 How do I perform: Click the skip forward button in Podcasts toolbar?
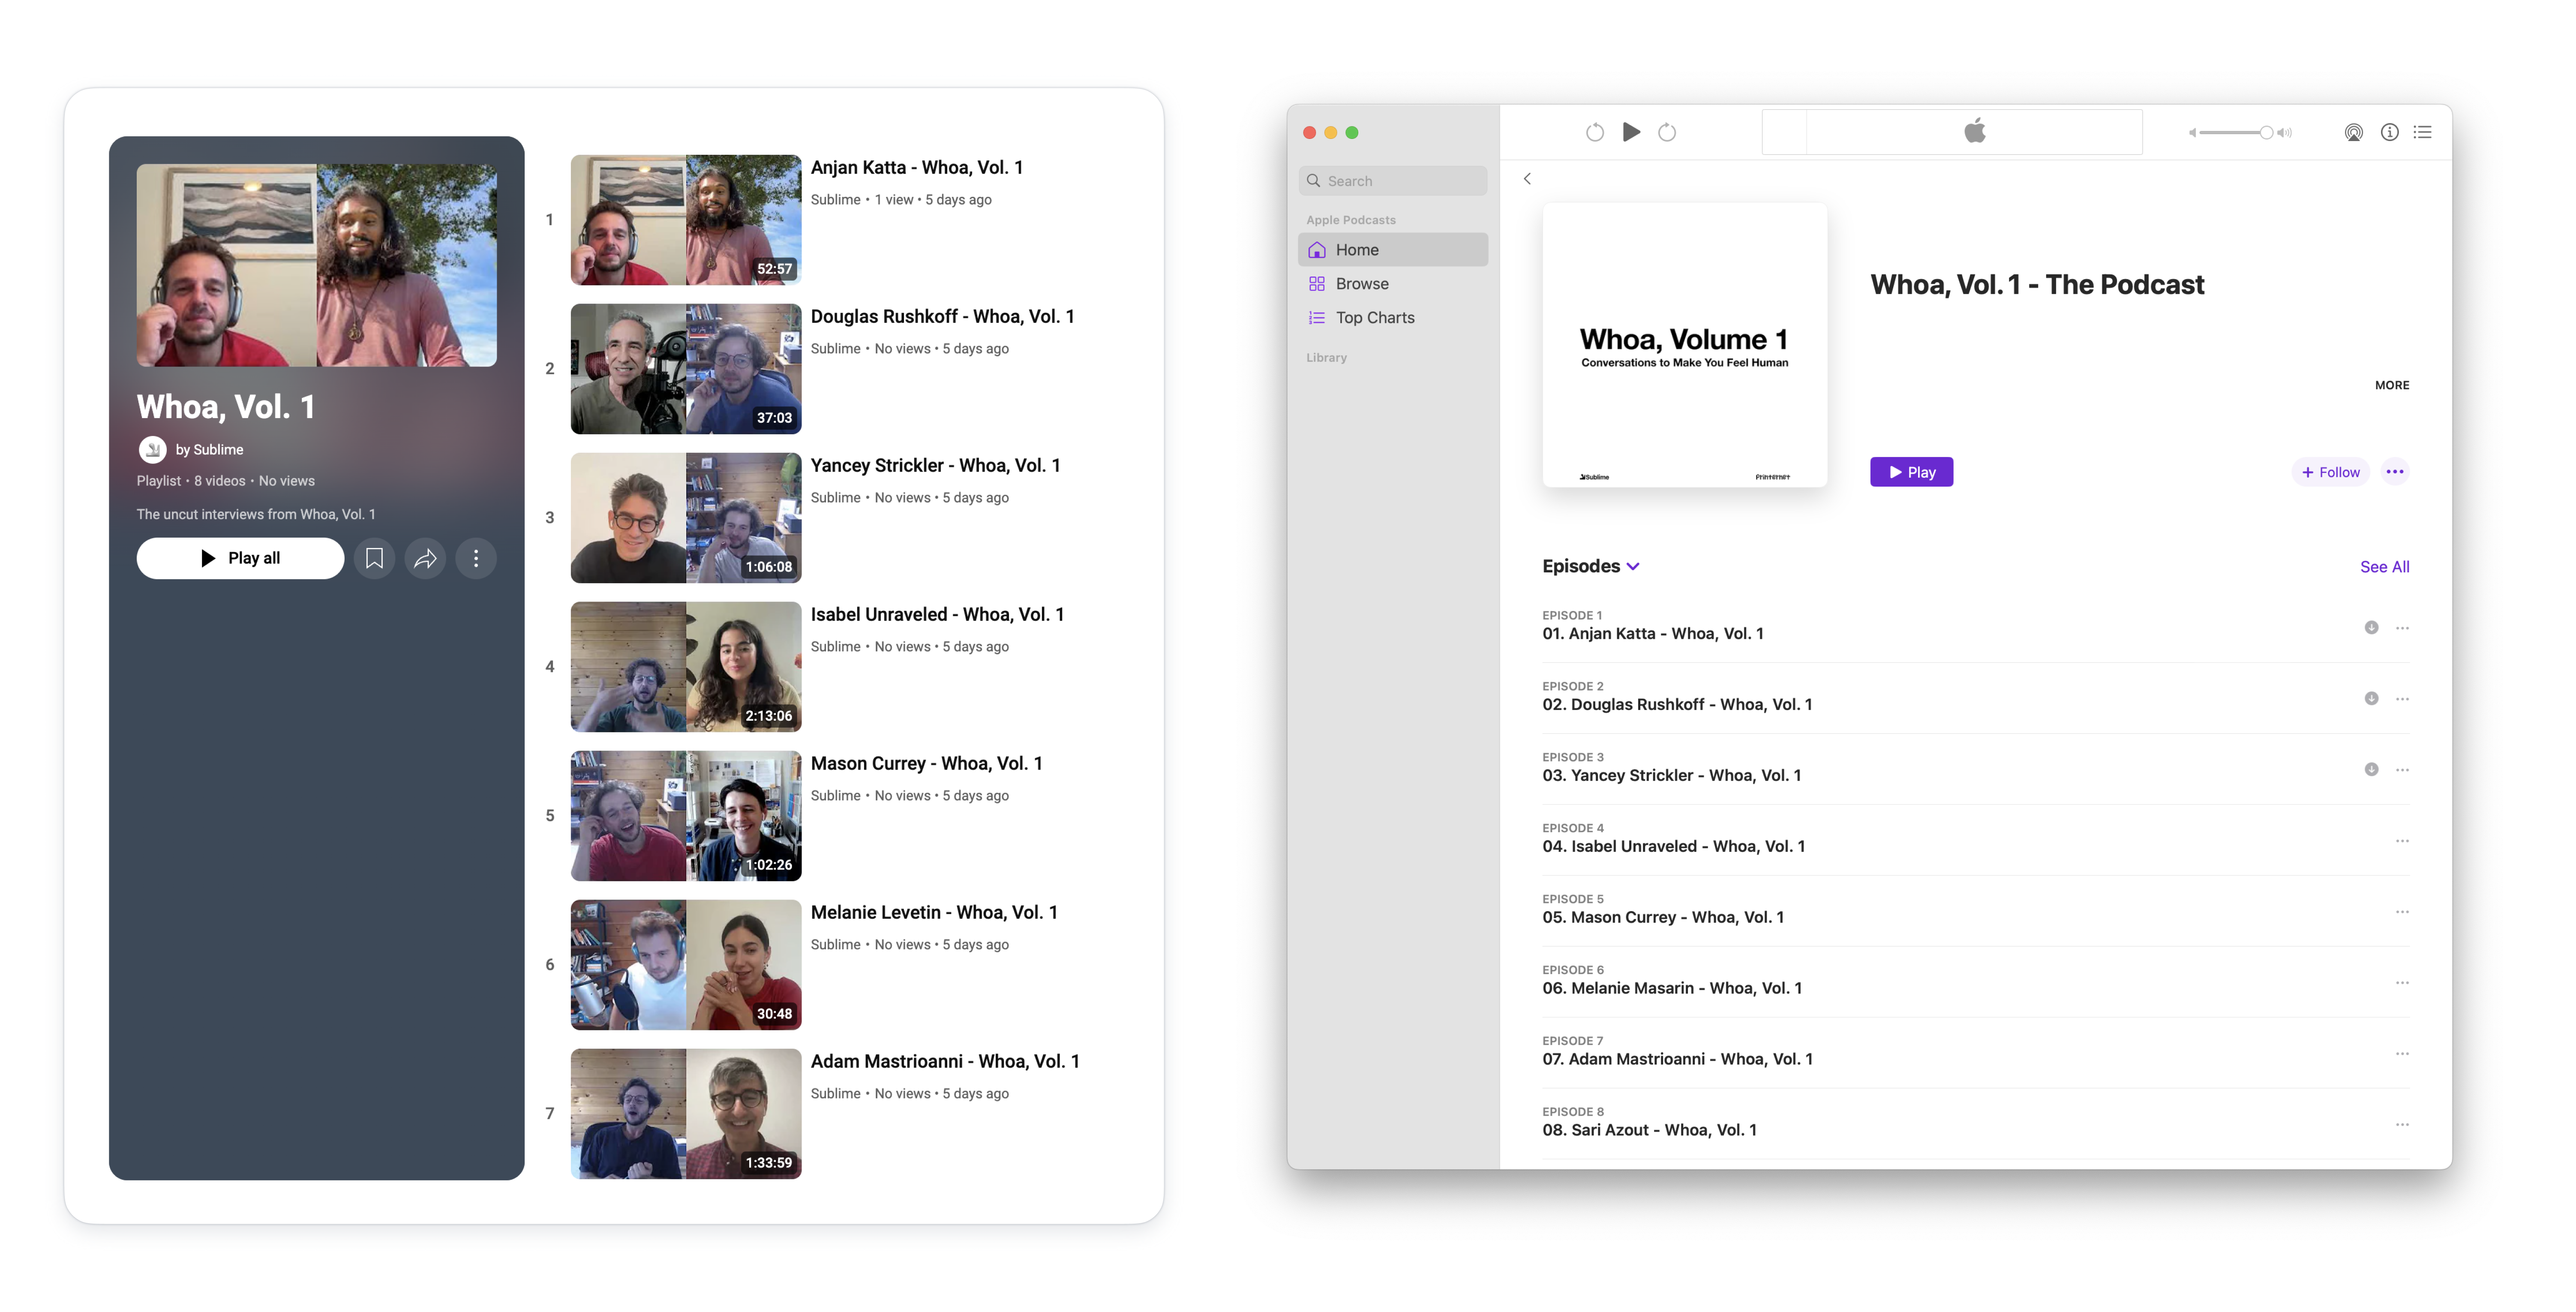pyautogui.click(x=1667, y=132)
